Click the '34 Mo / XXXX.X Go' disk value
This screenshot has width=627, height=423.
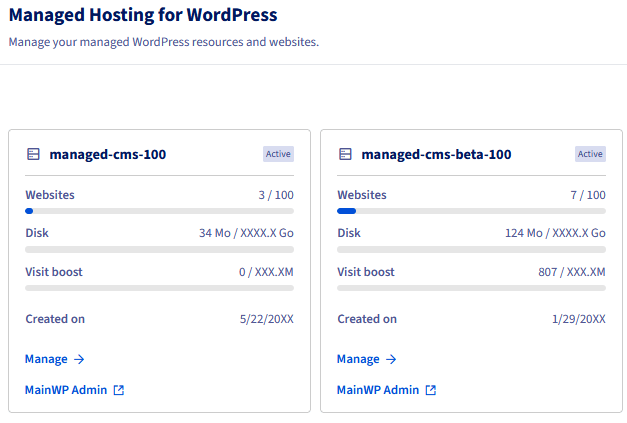click(246, 233)
